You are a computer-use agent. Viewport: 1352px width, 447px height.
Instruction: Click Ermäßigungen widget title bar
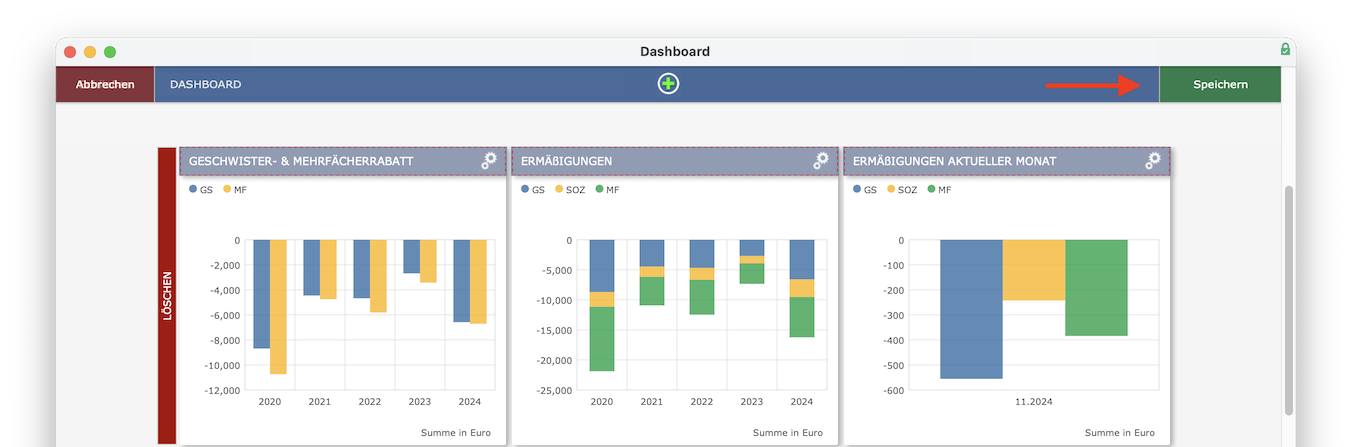tap(674, 161)
